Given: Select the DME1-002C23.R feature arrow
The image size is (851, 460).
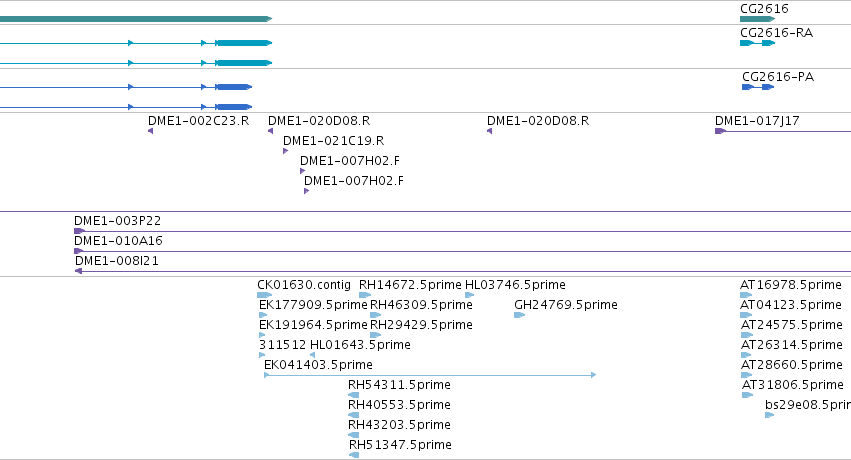Looking at the screenshot, I should point(150,131).
